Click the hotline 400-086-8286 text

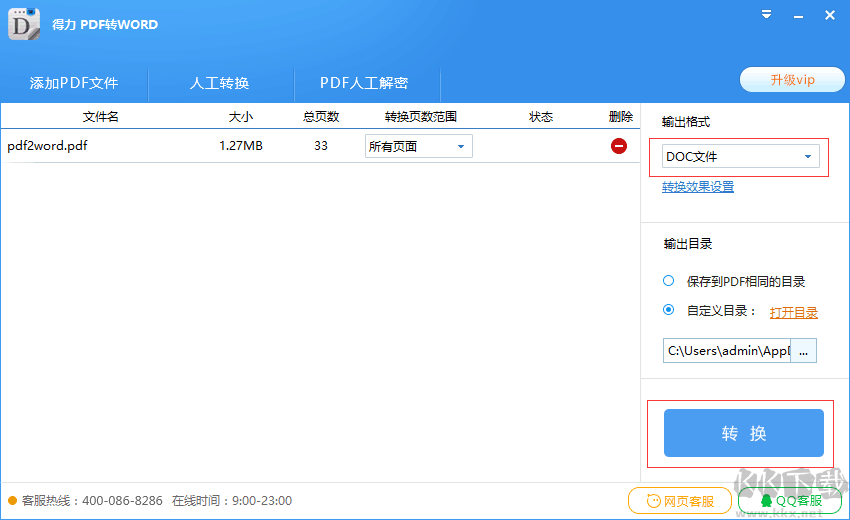coord(122,500)
